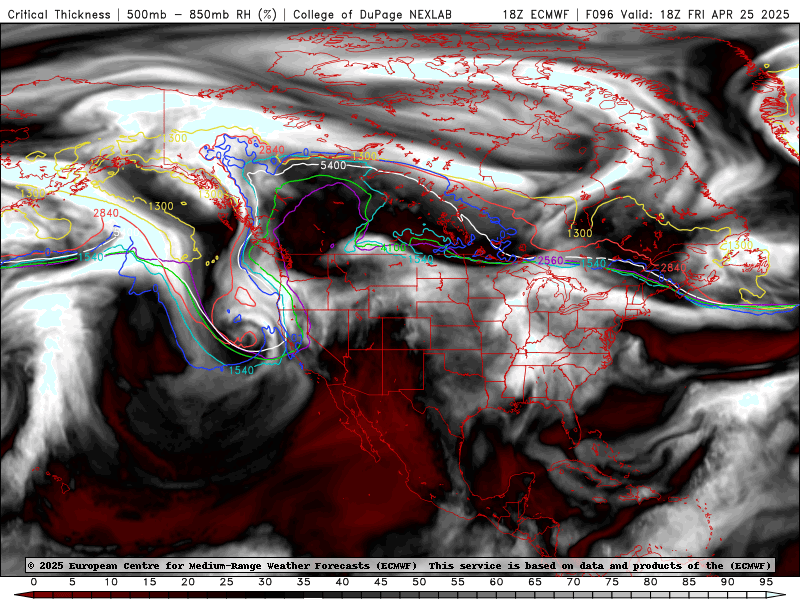This screenshot has width=800, height=600.
Task: Click the "80" tick on the humidity color scale
Action: coord(651,582)
